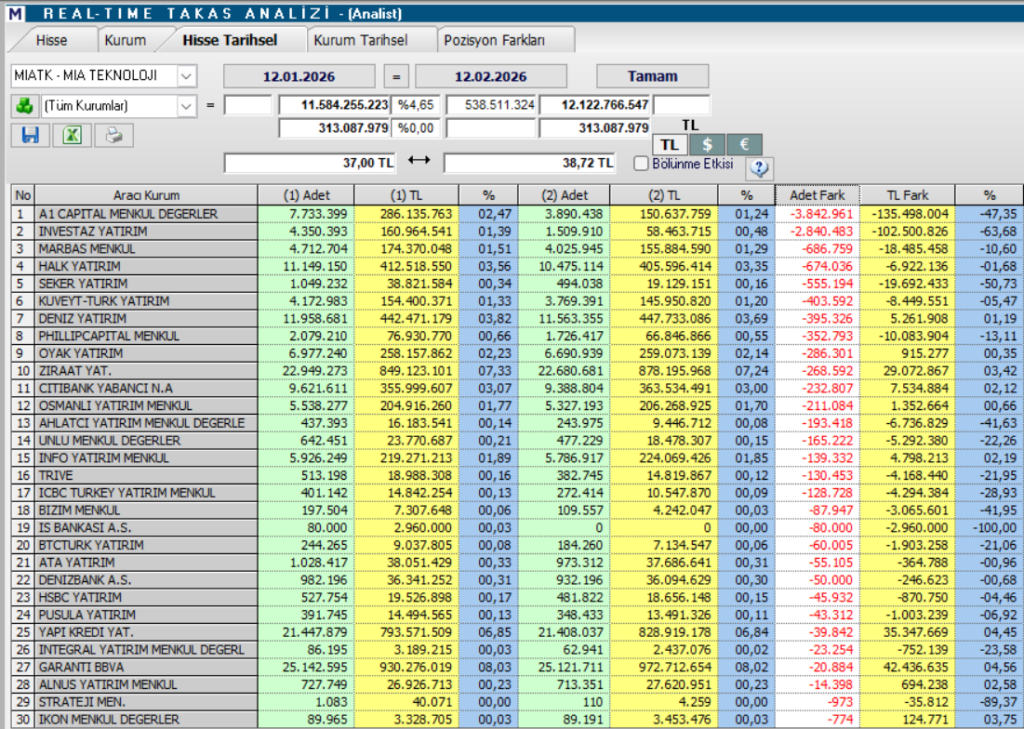Click the 37,00 TL price field
Screen dimensions: 1024x729
310,163
